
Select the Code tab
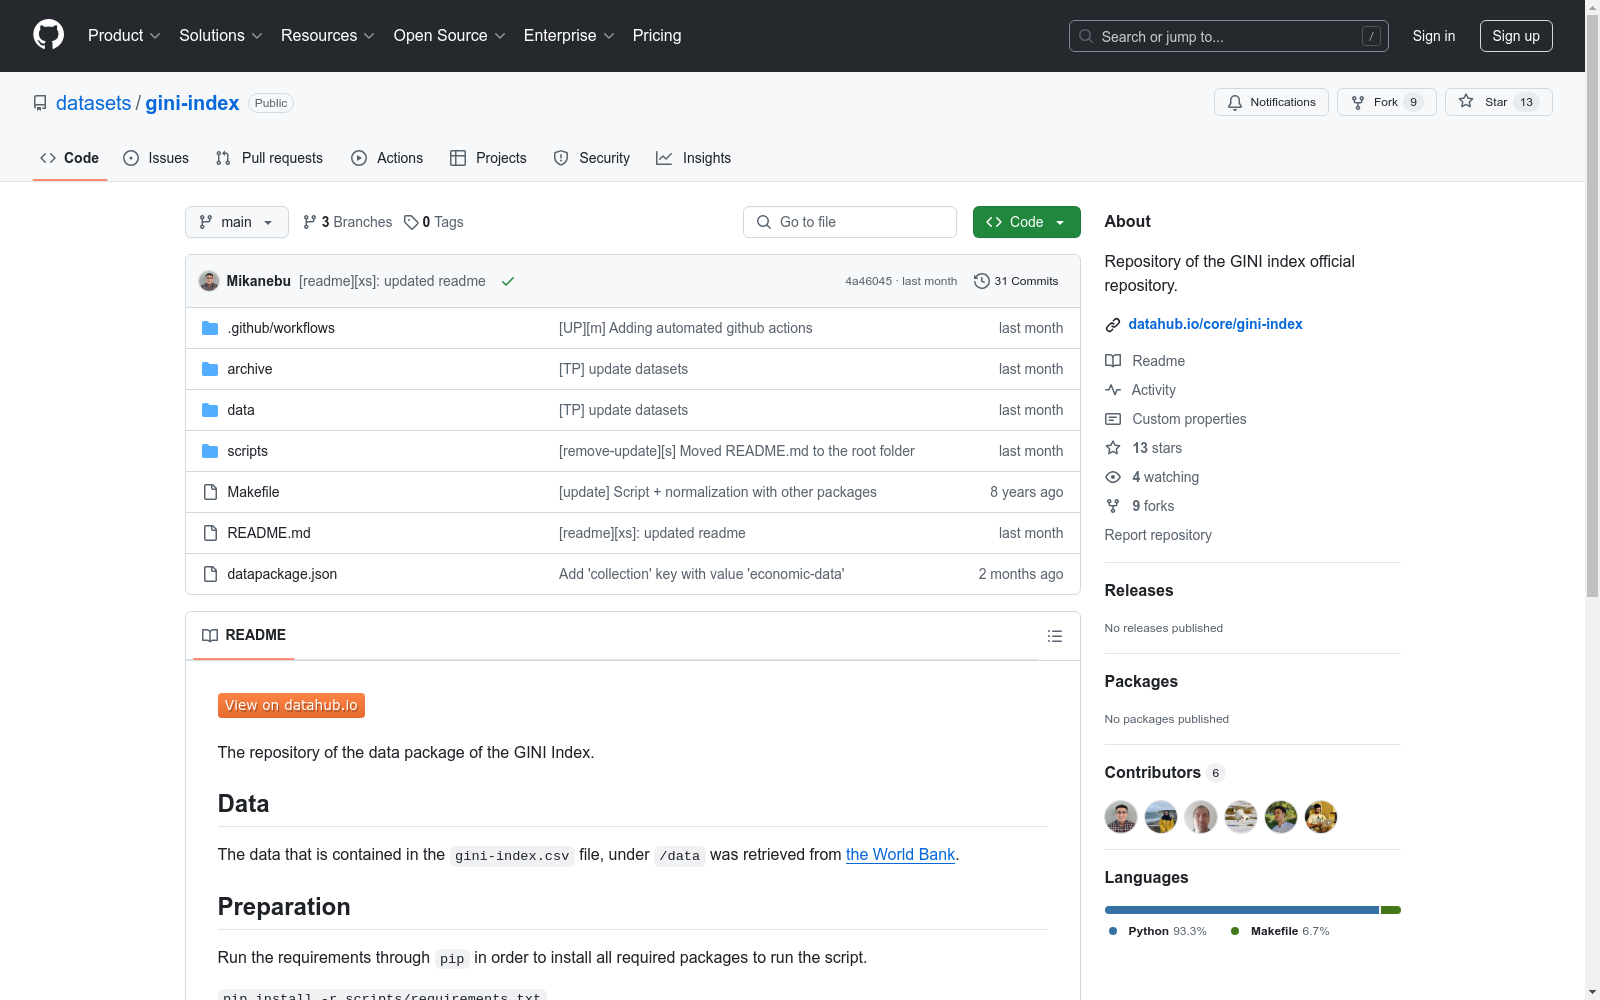[x=70, y=158]
